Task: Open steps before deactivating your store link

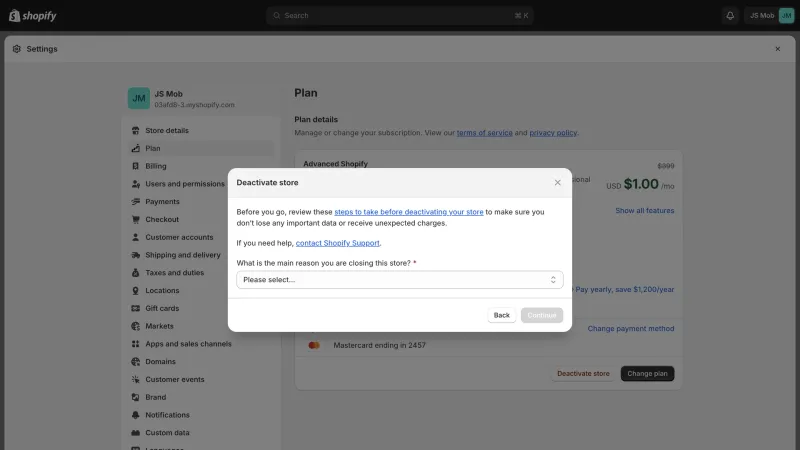Action: click(409, 212)
